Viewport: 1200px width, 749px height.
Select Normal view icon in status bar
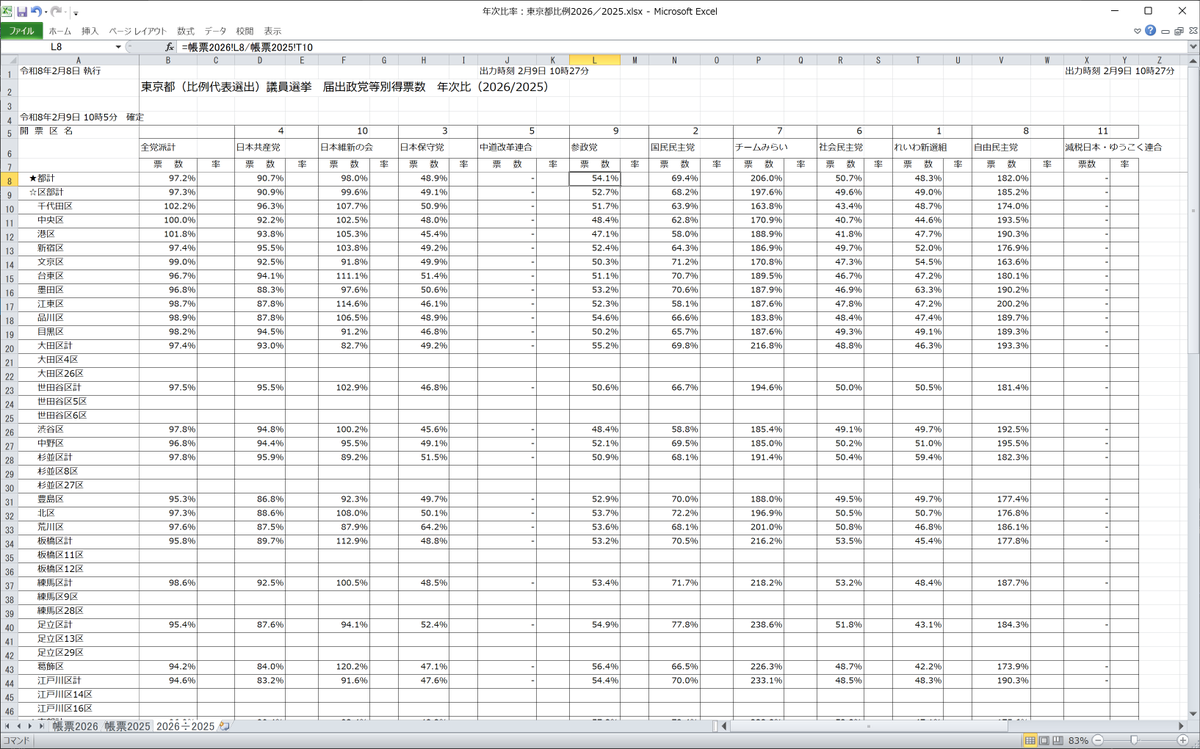(1029, 740)
